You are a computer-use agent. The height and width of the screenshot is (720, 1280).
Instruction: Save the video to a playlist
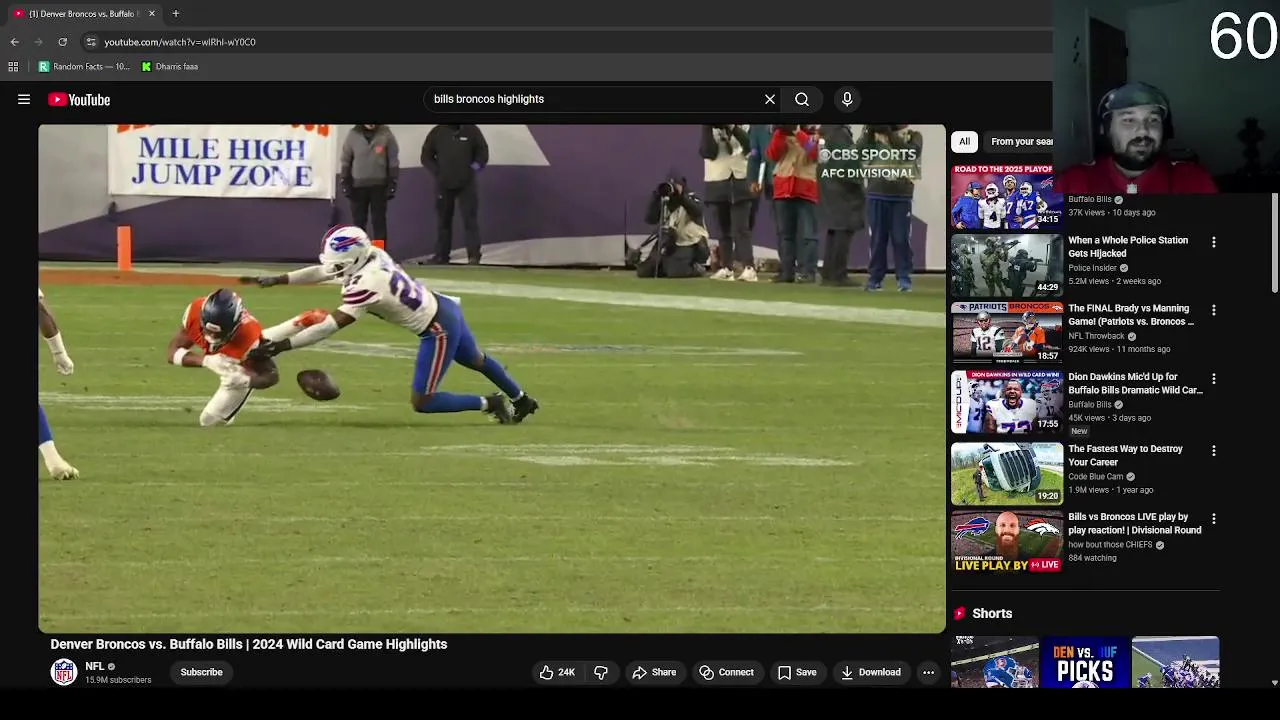point(797,672)
